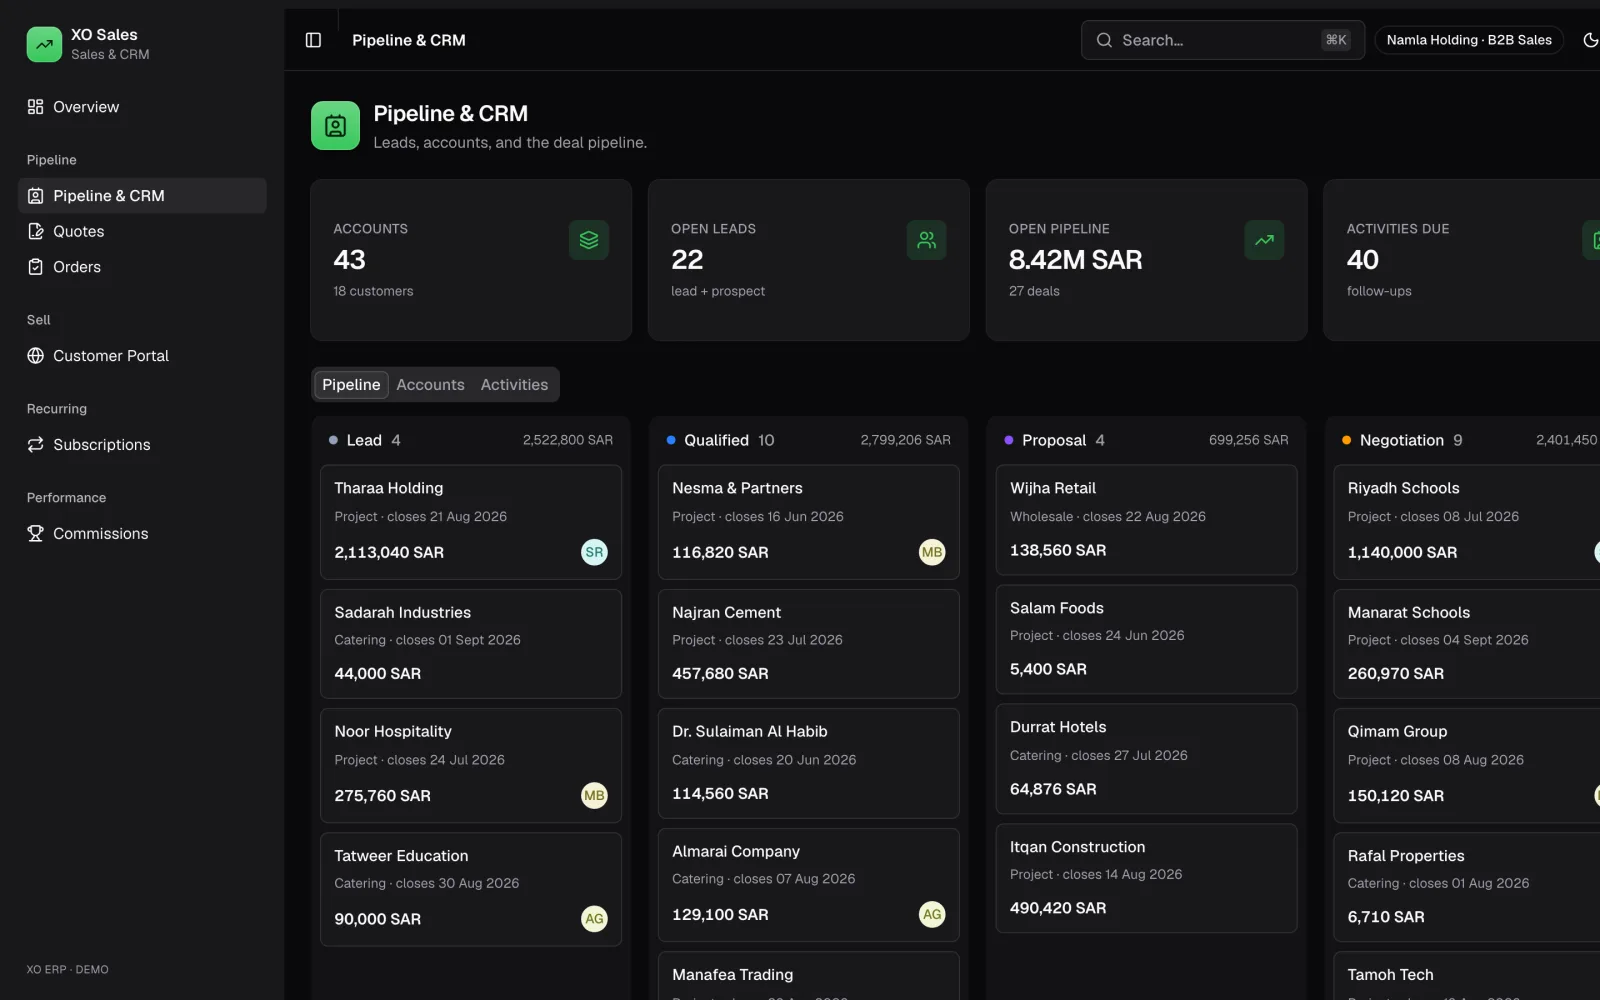This screenshot has height=1000, width=1600.
Task: Open the Manafea Trading deal card
Action: click(x=809, y=976)
